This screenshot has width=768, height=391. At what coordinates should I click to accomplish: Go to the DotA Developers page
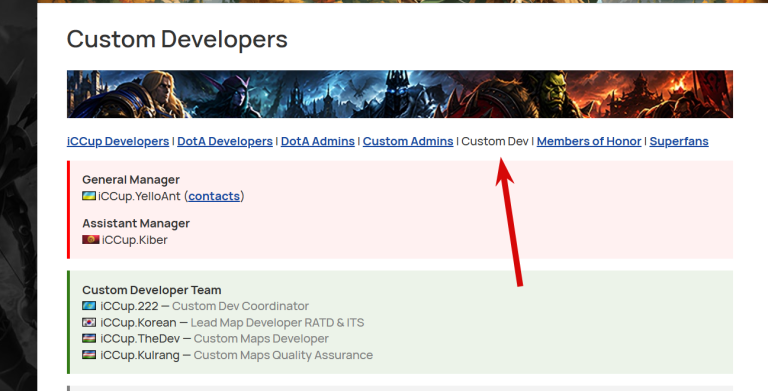pos(225,141)
